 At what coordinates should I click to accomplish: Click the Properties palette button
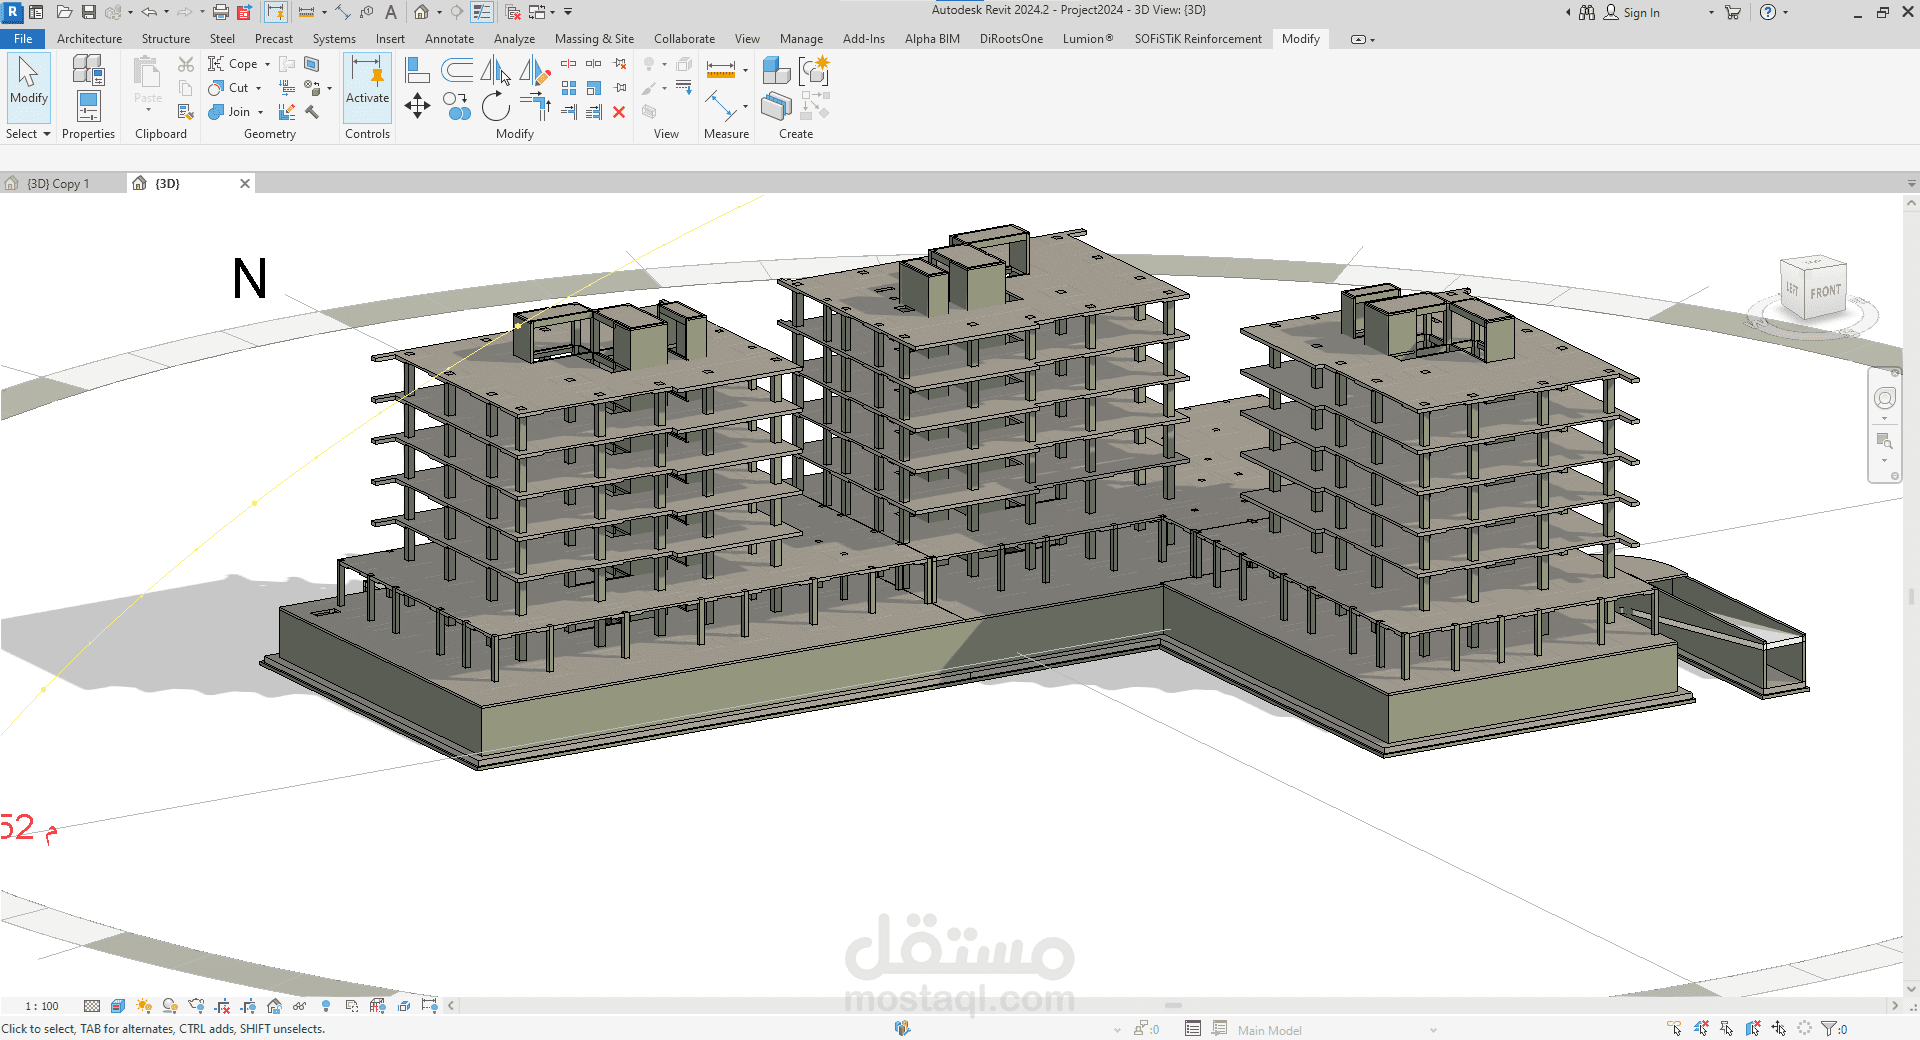tap(88, 106)
